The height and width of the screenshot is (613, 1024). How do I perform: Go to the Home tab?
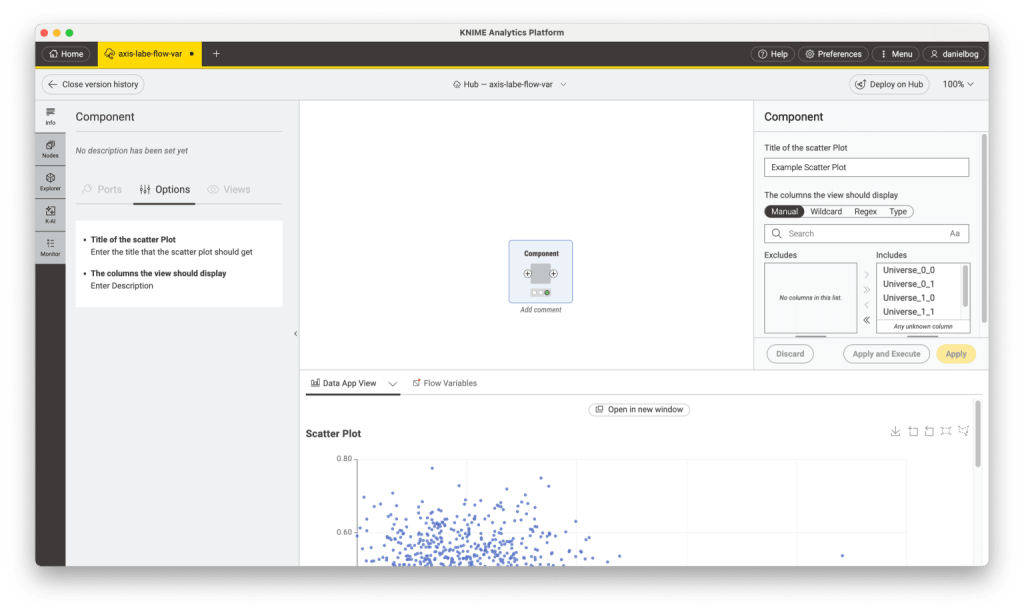click(67, 54)
